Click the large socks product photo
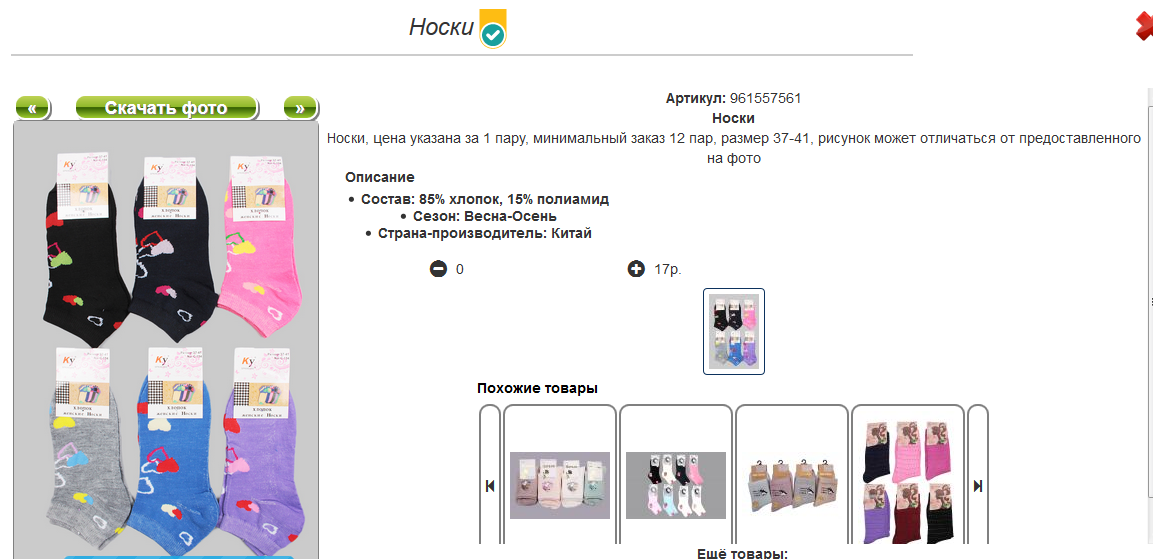The height and width of the screenshot is (559, 1153). click(x=166, y=338)
